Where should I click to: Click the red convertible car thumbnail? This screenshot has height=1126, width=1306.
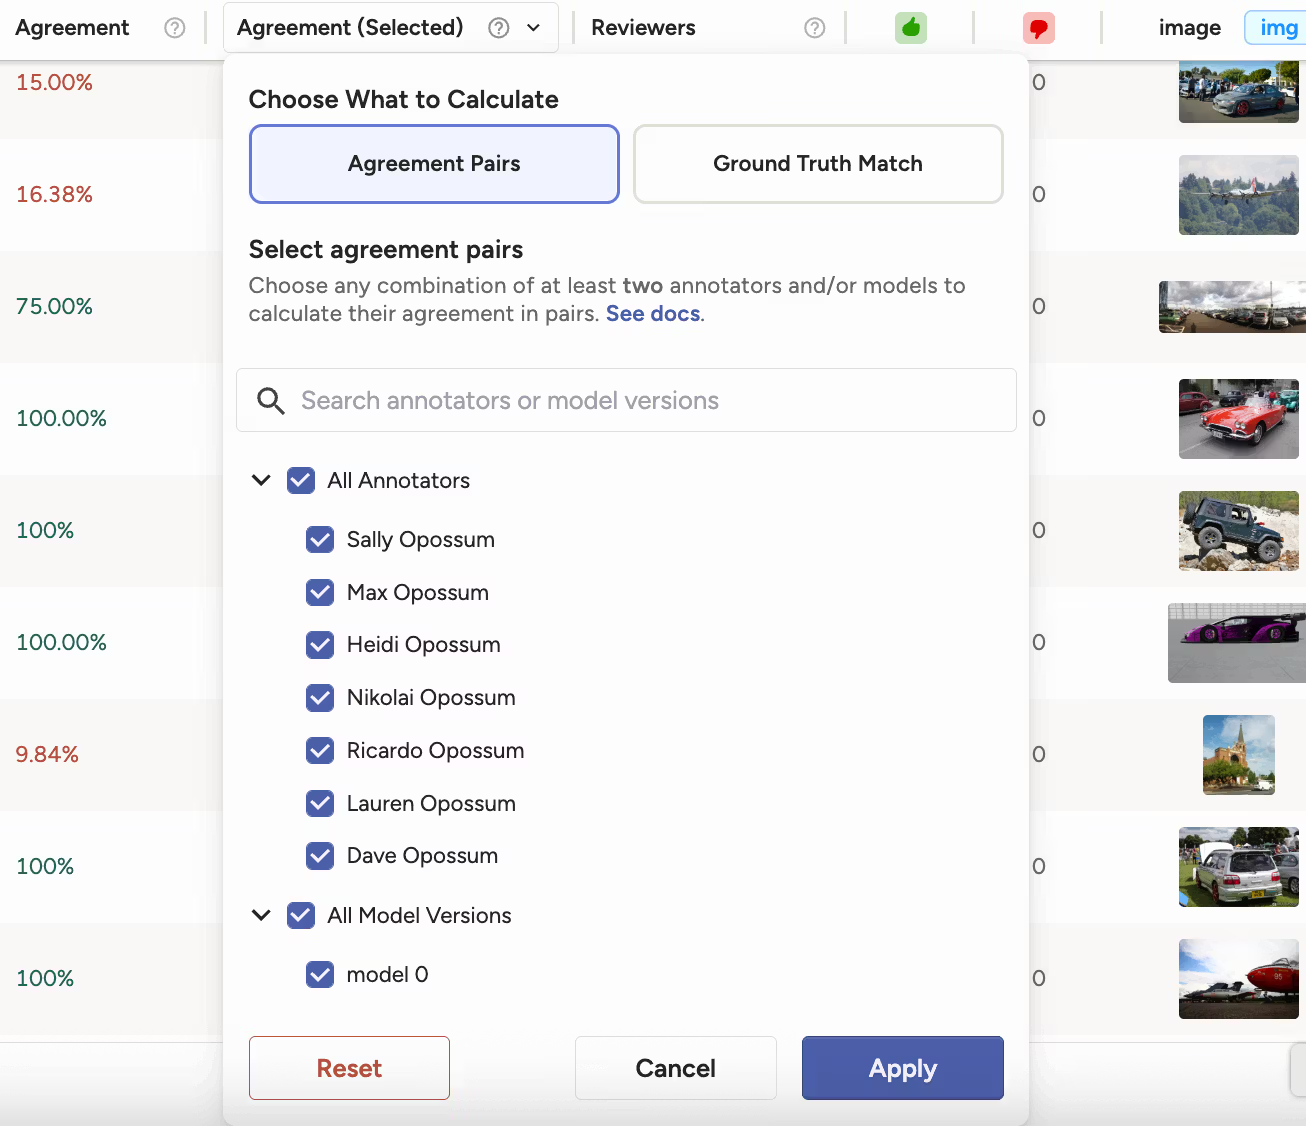pyautogui.click(x=1238, y=419)
